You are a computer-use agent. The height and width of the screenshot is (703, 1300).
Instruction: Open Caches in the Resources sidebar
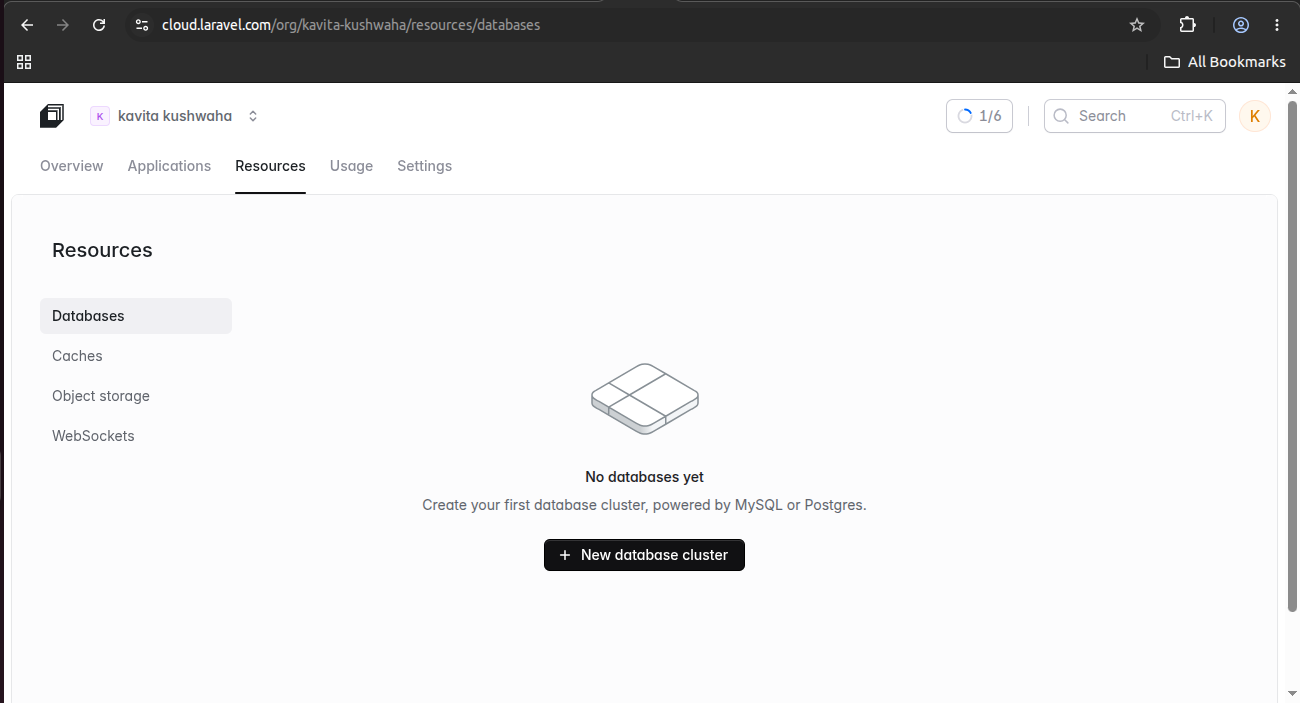pyautogui.click(x=136, y=356)
